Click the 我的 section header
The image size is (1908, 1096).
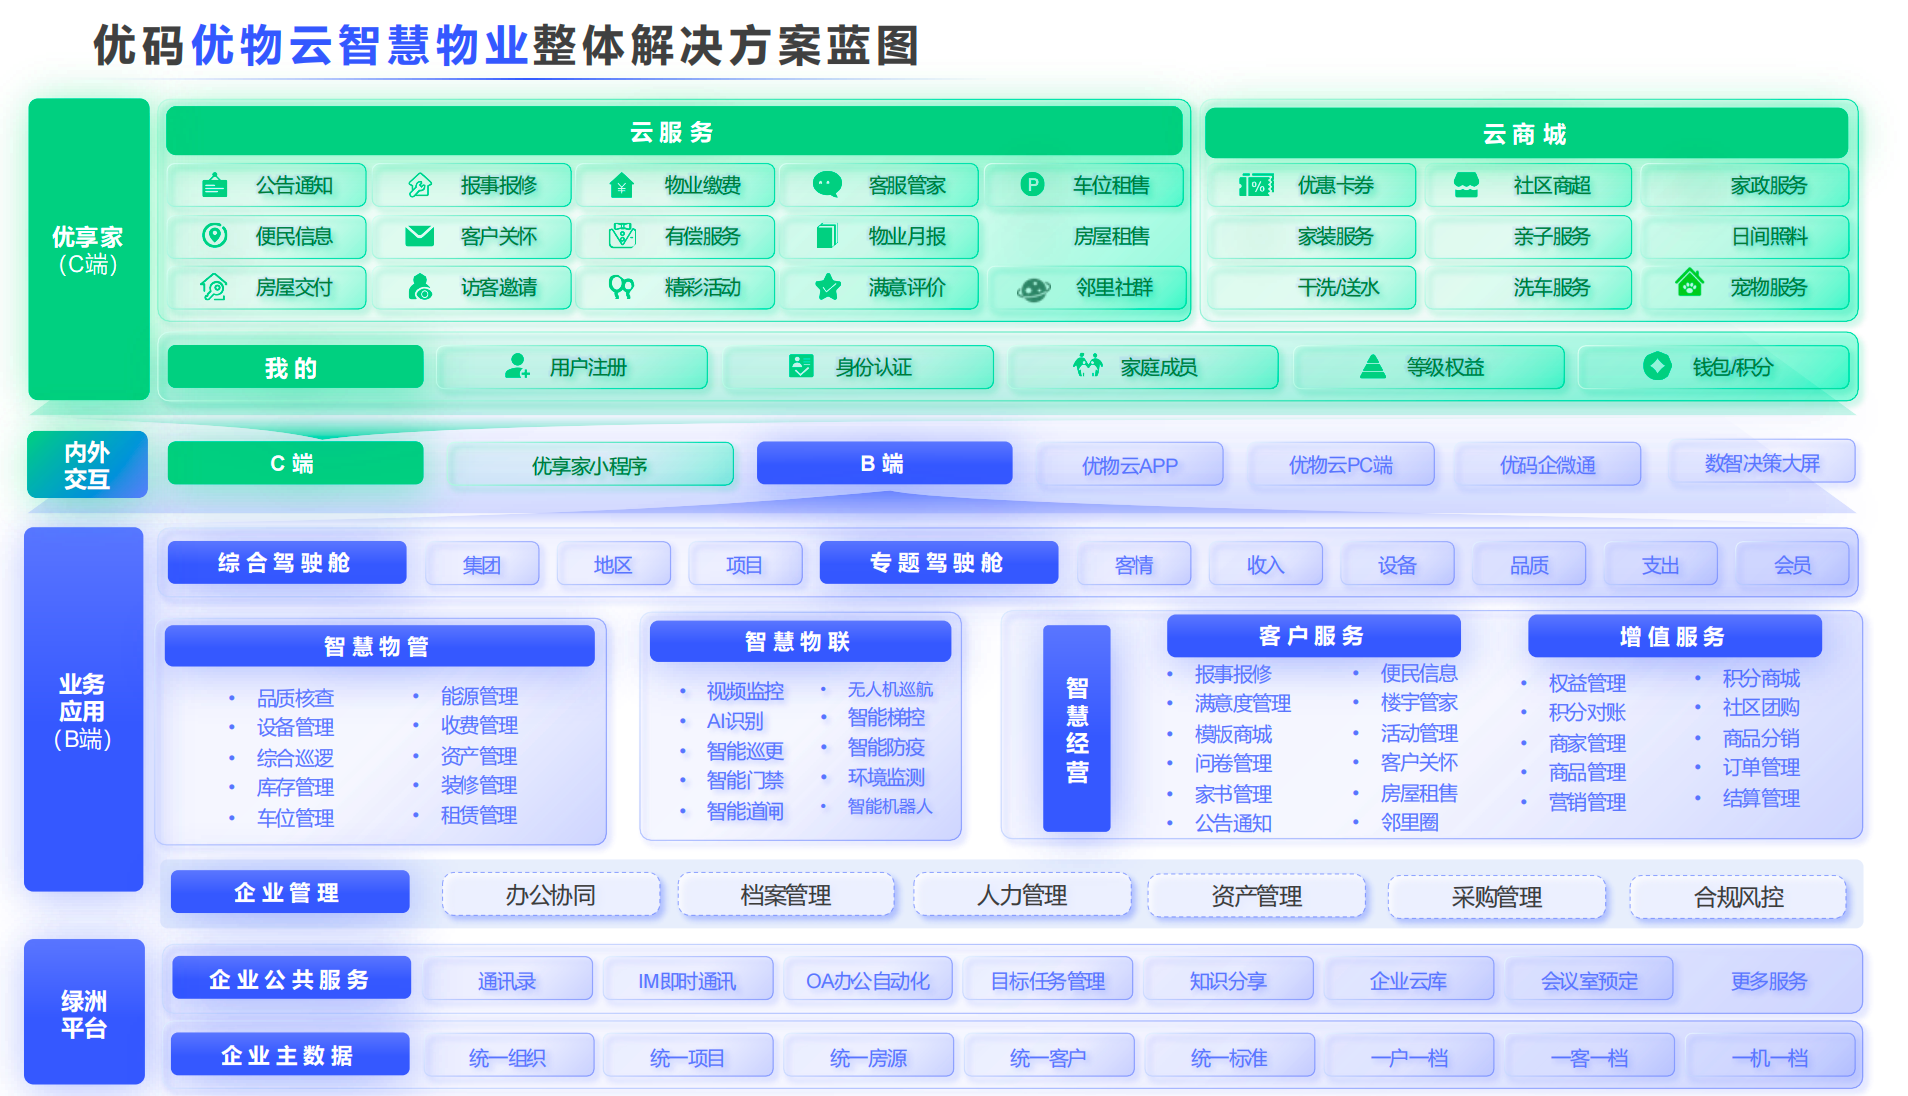click(x=295, y=367)
